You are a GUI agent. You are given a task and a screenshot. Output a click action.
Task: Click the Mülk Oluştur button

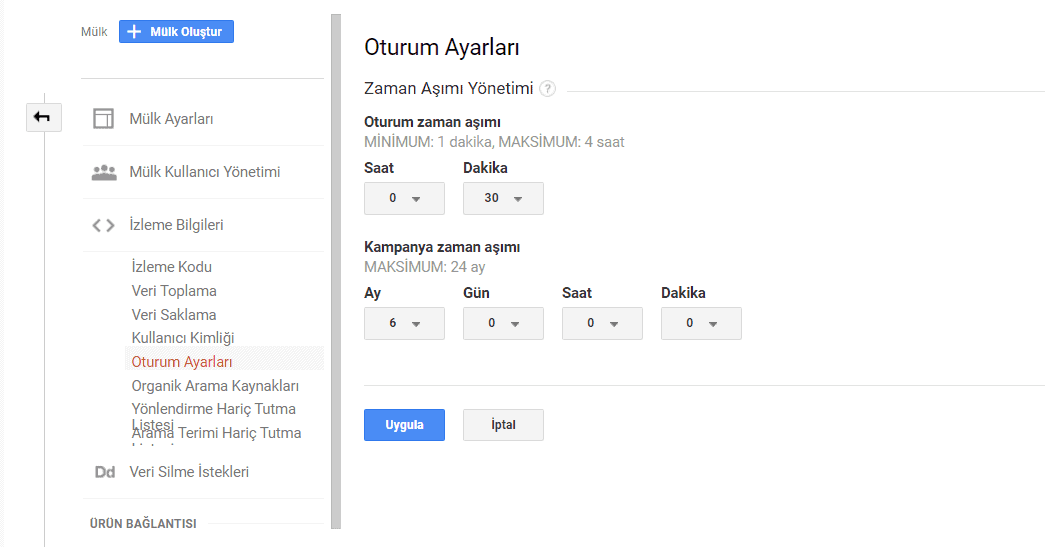(x=176, y=32)
